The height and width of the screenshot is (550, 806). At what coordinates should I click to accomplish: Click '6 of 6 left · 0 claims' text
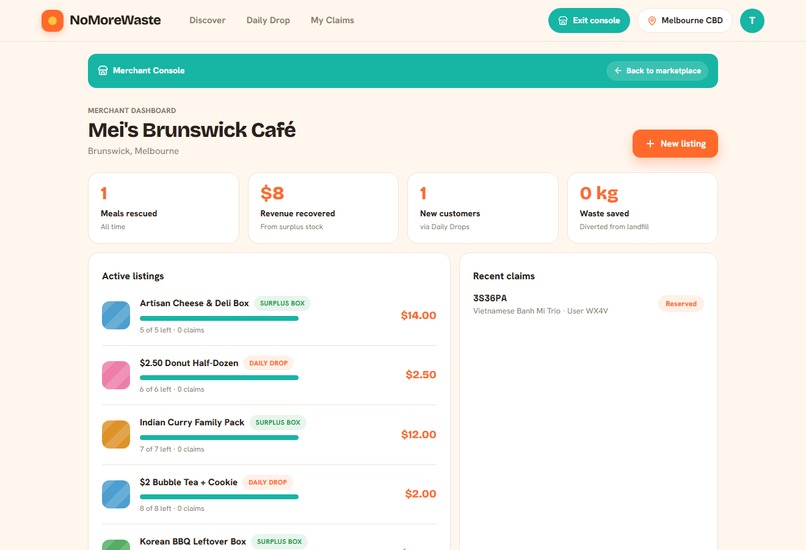(172, 390)
